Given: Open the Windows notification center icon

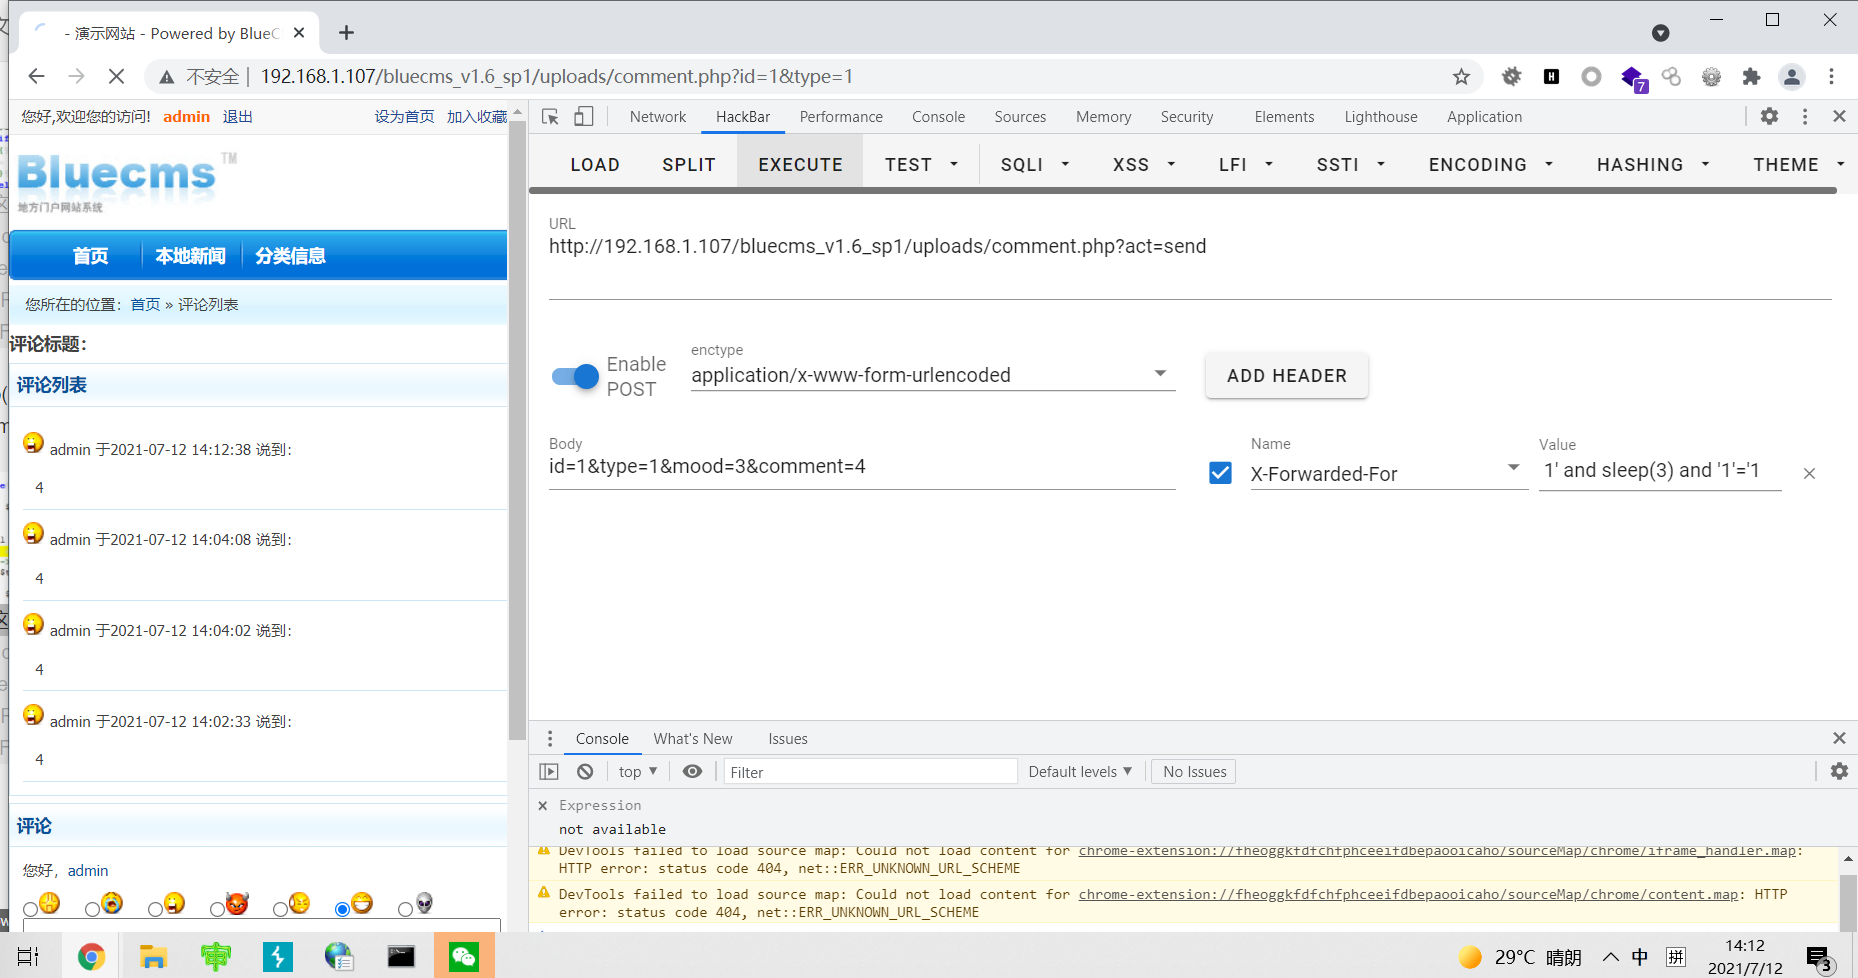Looking at the screenshot, I should pyautogui.click(x=1819, y=958).
